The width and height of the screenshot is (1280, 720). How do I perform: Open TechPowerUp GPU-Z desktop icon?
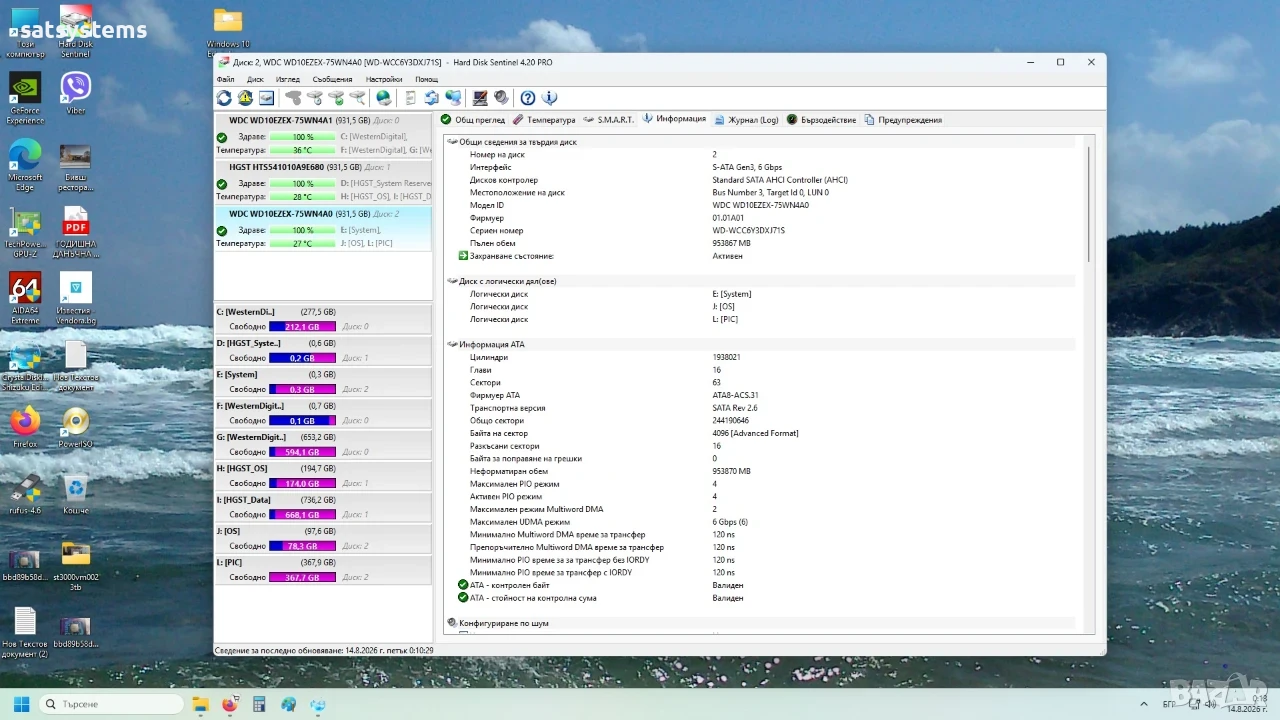tap(25, 233)
